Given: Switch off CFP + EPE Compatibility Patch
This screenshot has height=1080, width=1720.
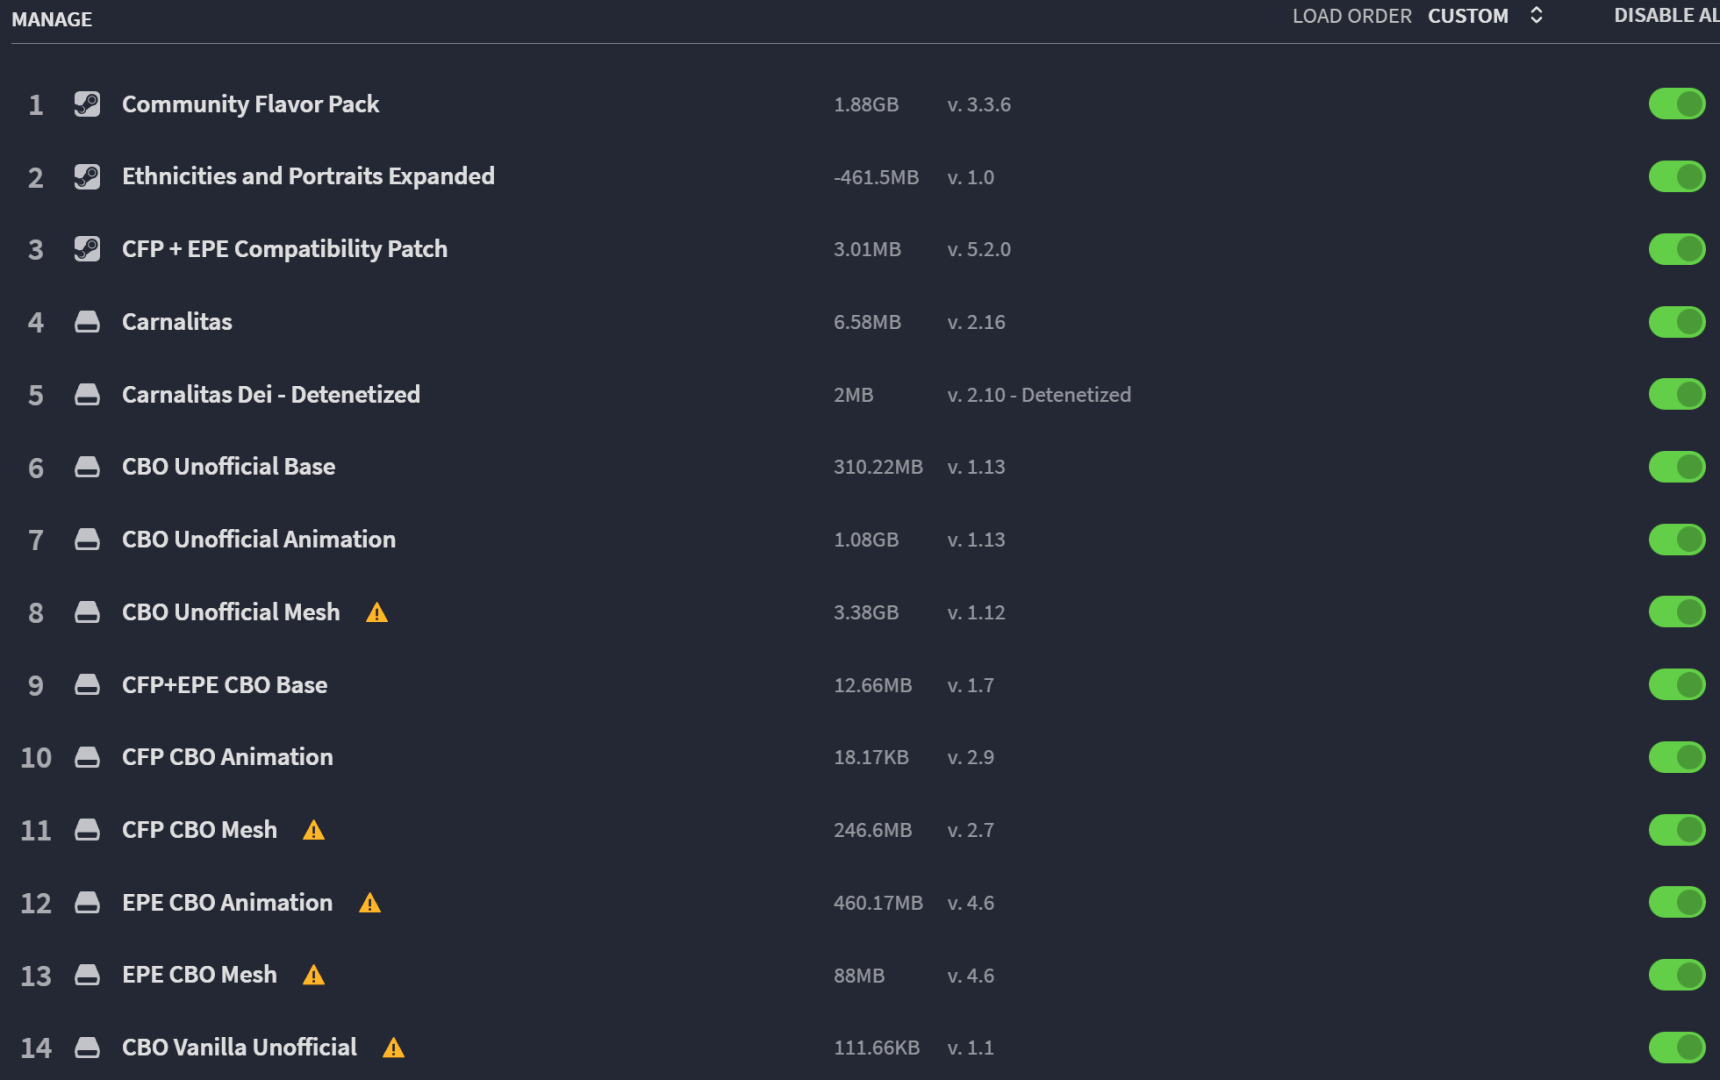Looking at the screenshot, I should pyautogui.click(x=1677, y=249).
